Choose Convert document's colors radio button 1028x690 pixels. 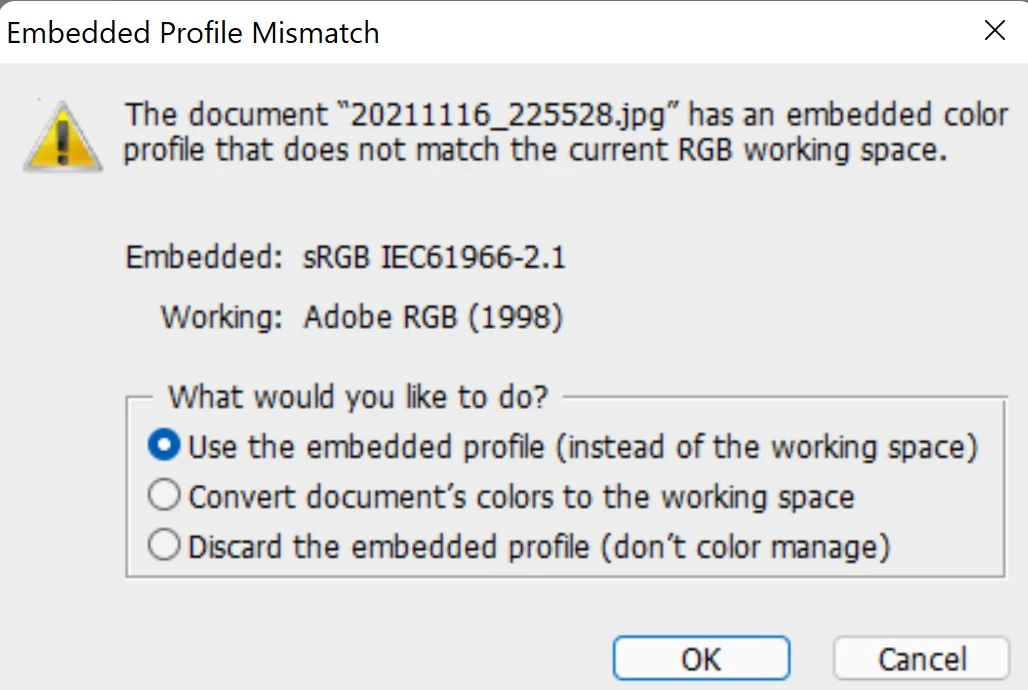pyautogui.click(x=163, y=496)
